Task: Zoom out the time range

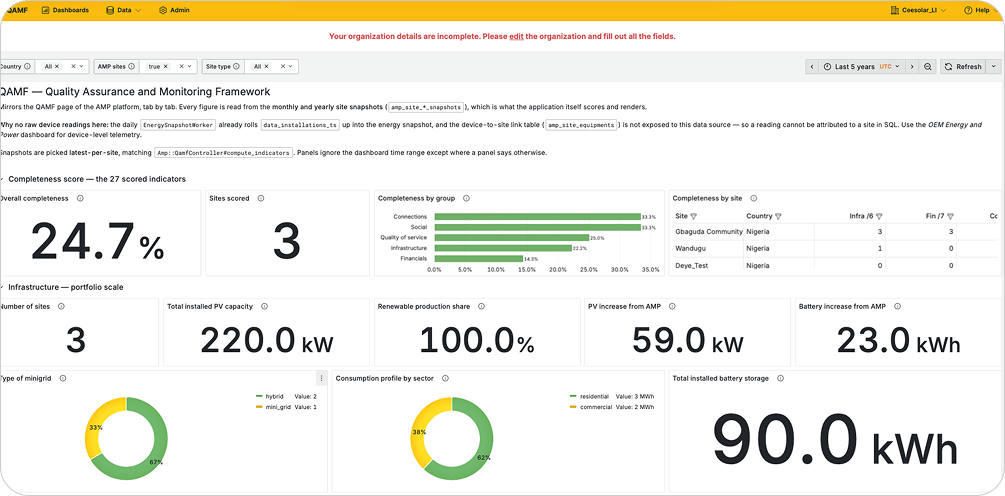Action: pos(927,67)
